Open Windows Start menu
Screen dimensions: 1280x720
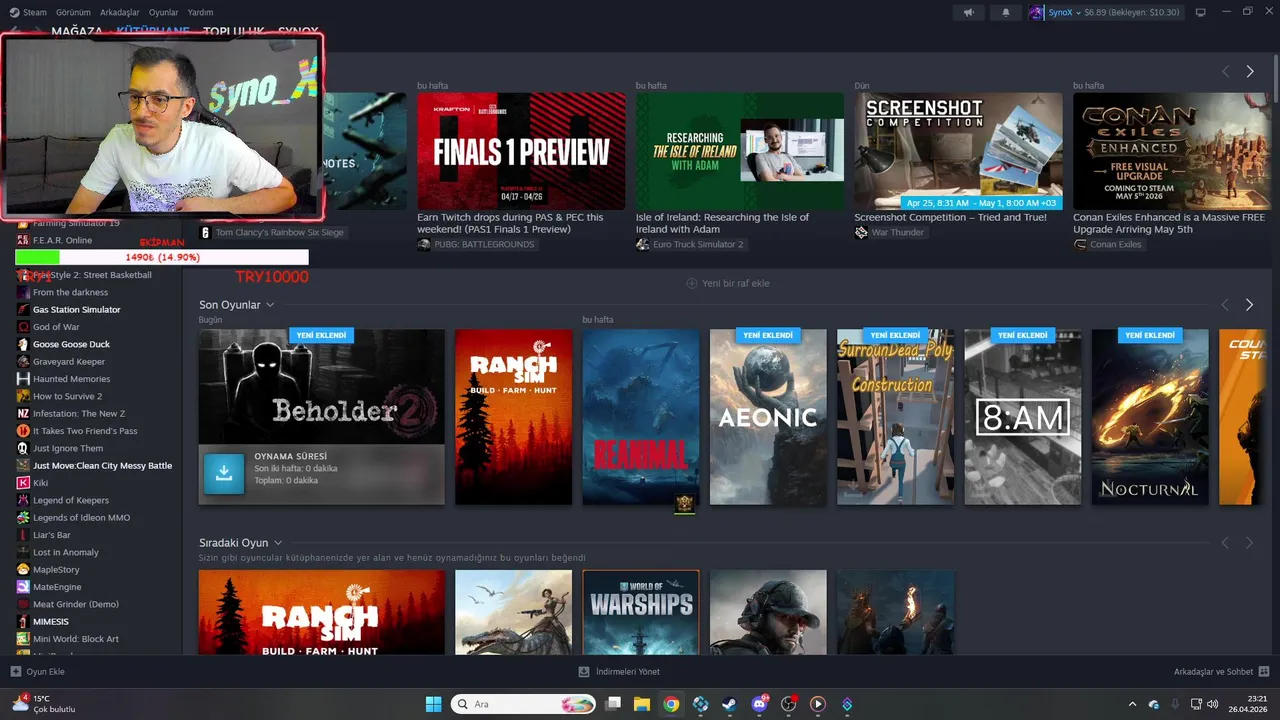click(433, 704)
